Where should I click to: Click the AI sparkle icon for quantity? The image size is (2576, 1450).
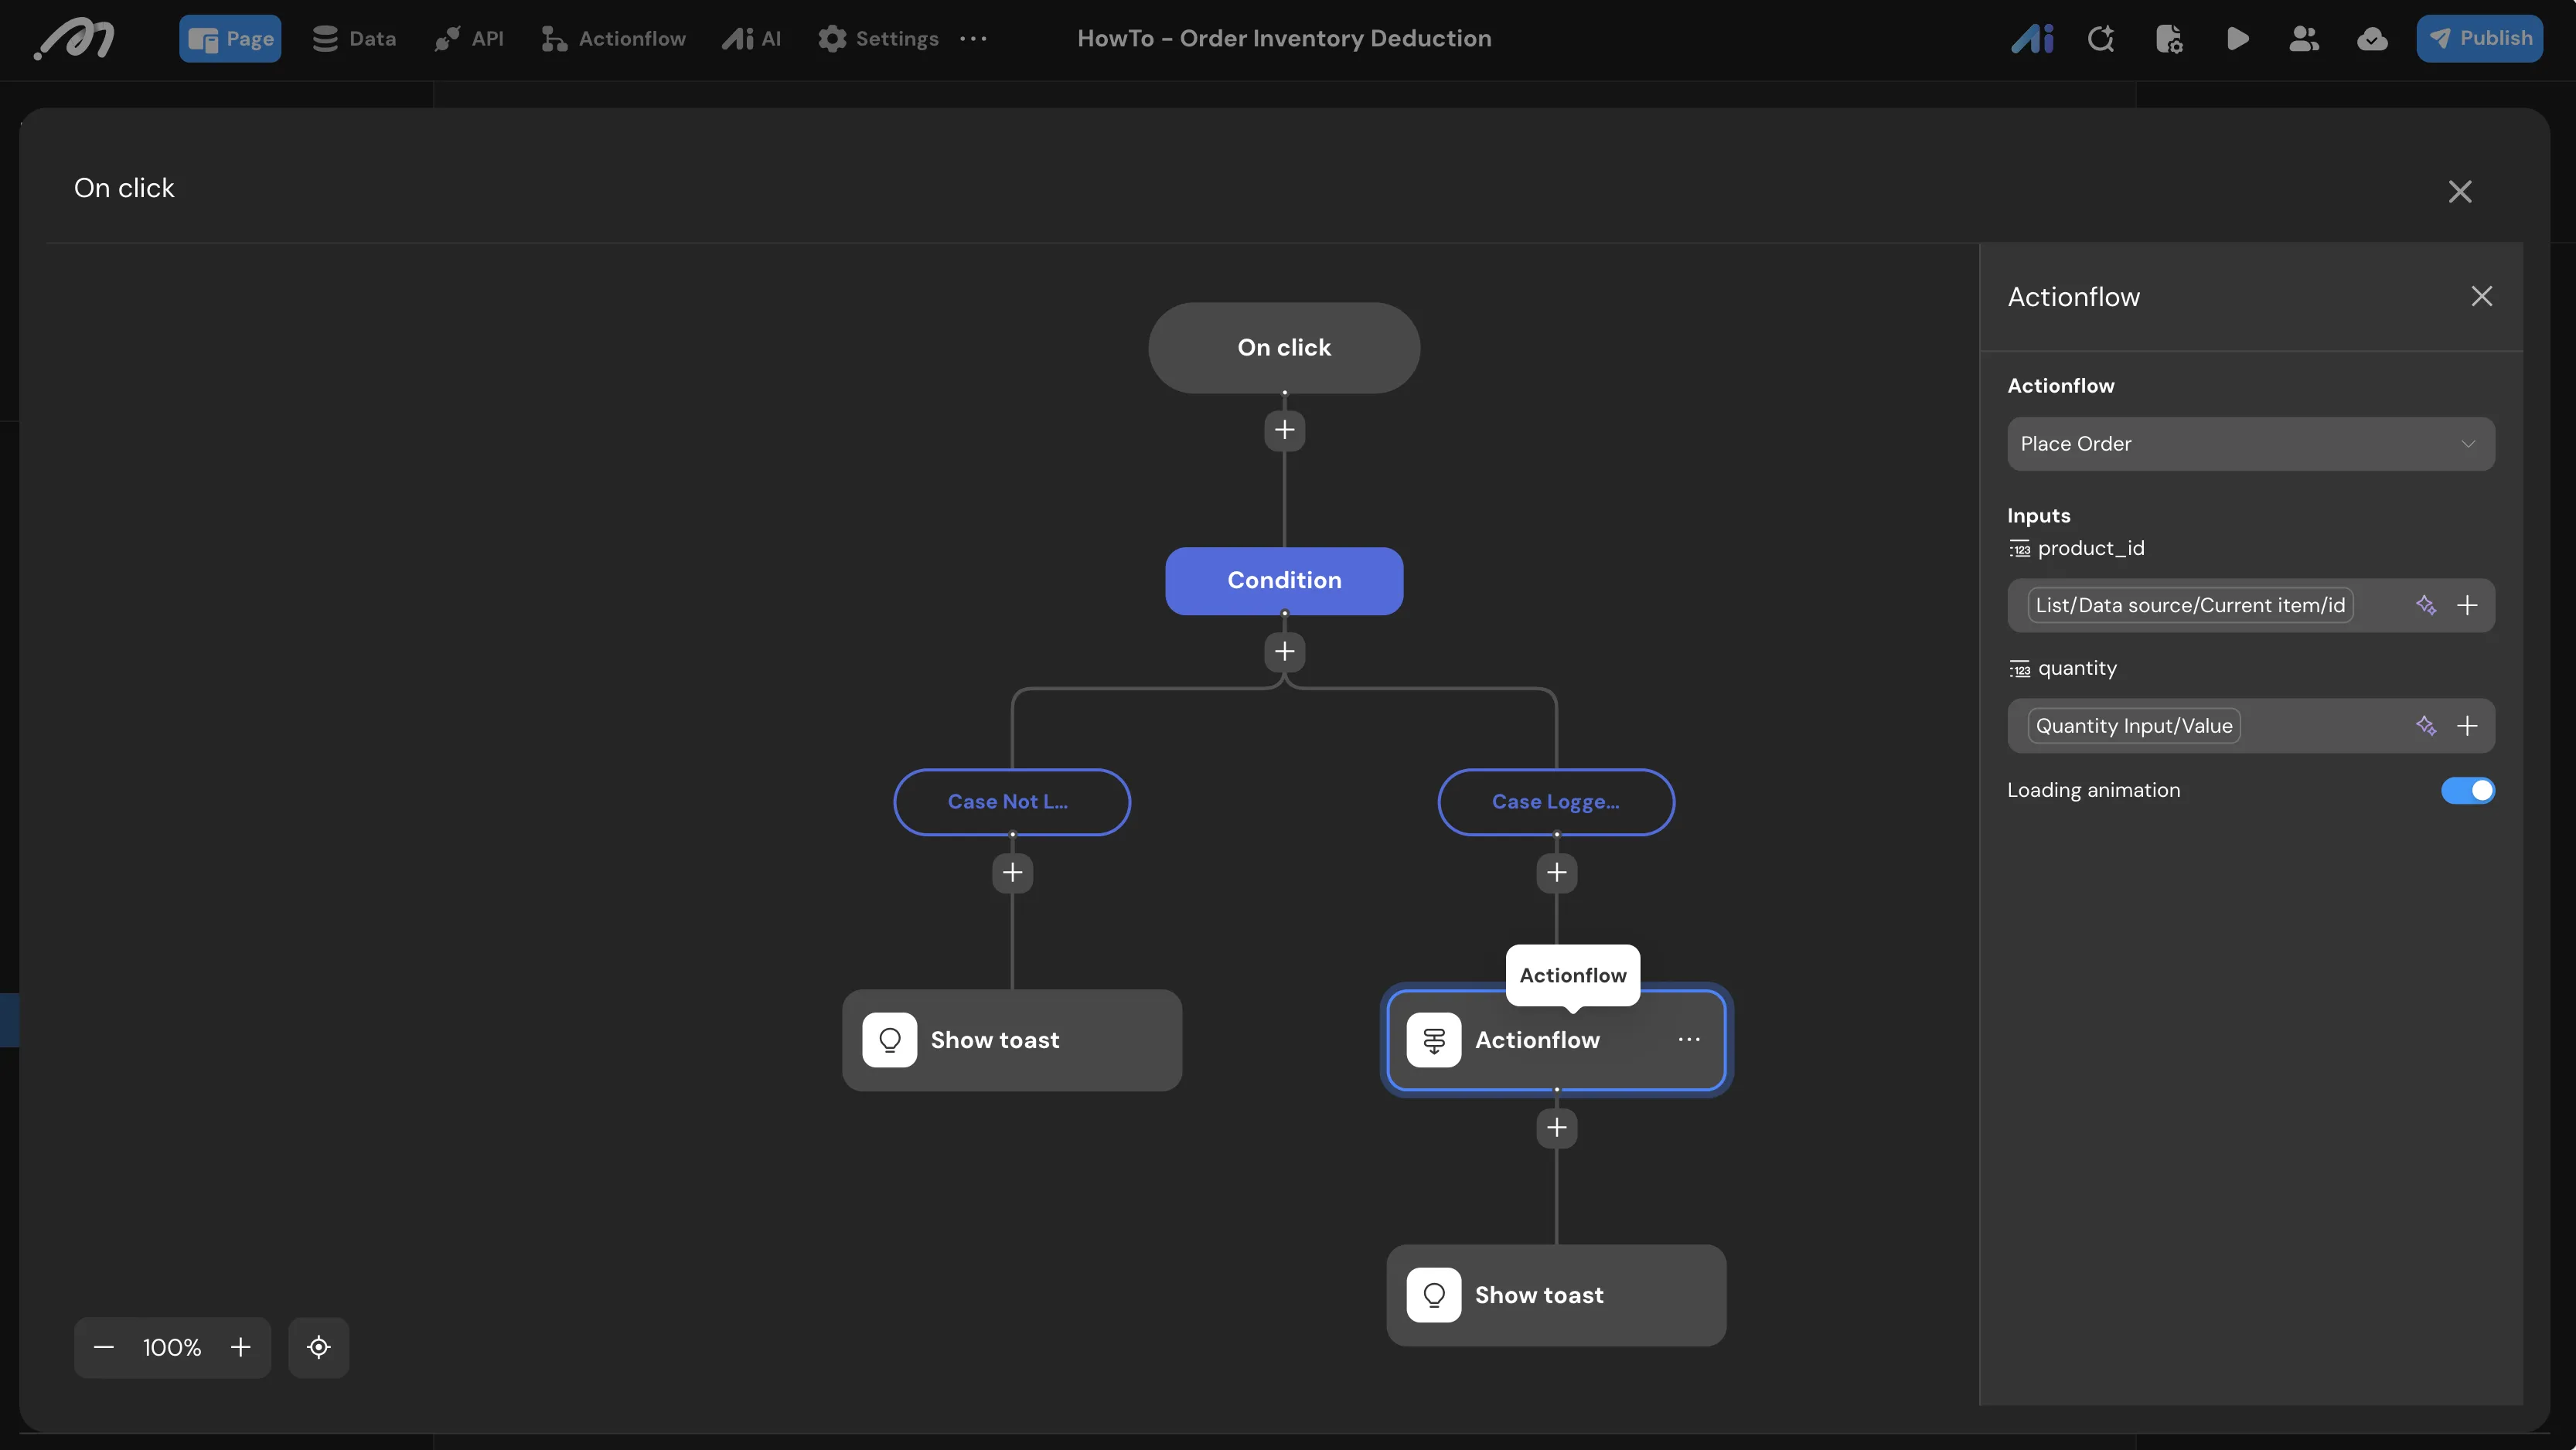tap(2426, 726)
